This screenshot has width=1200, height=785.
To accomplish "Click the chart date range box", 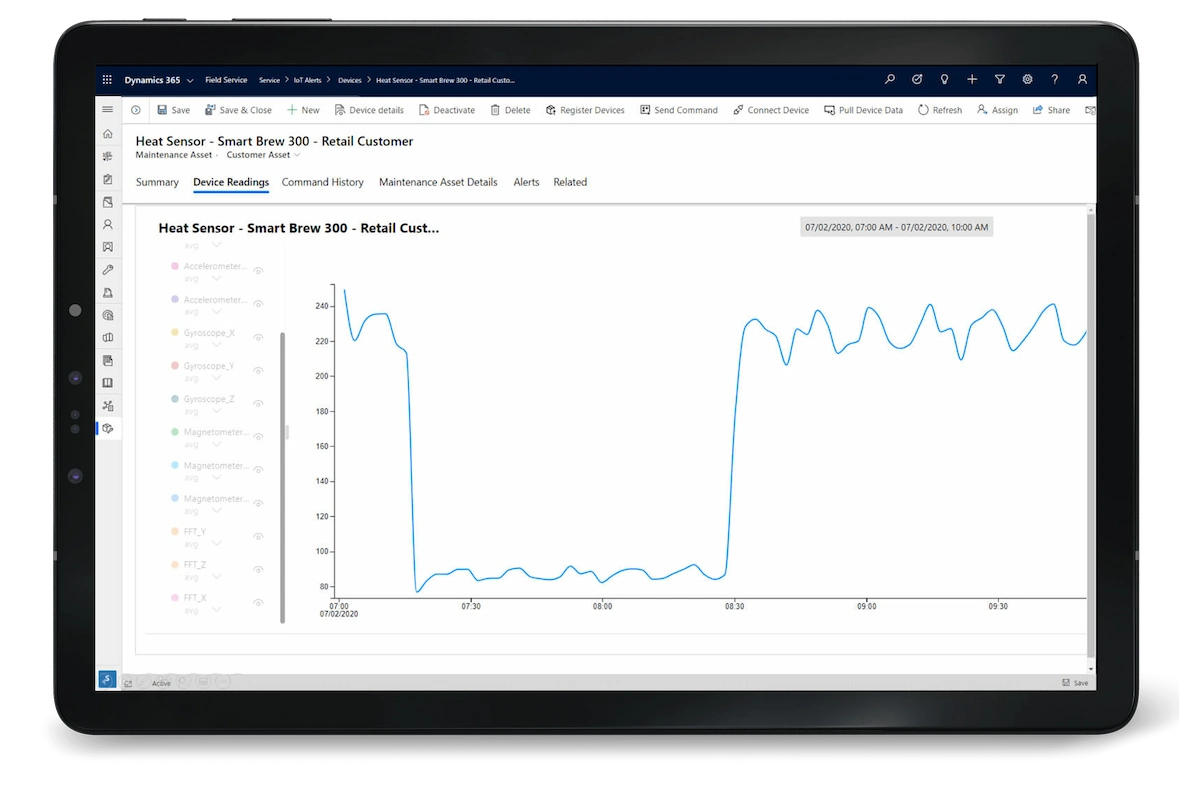I will [x=897, y=227].
